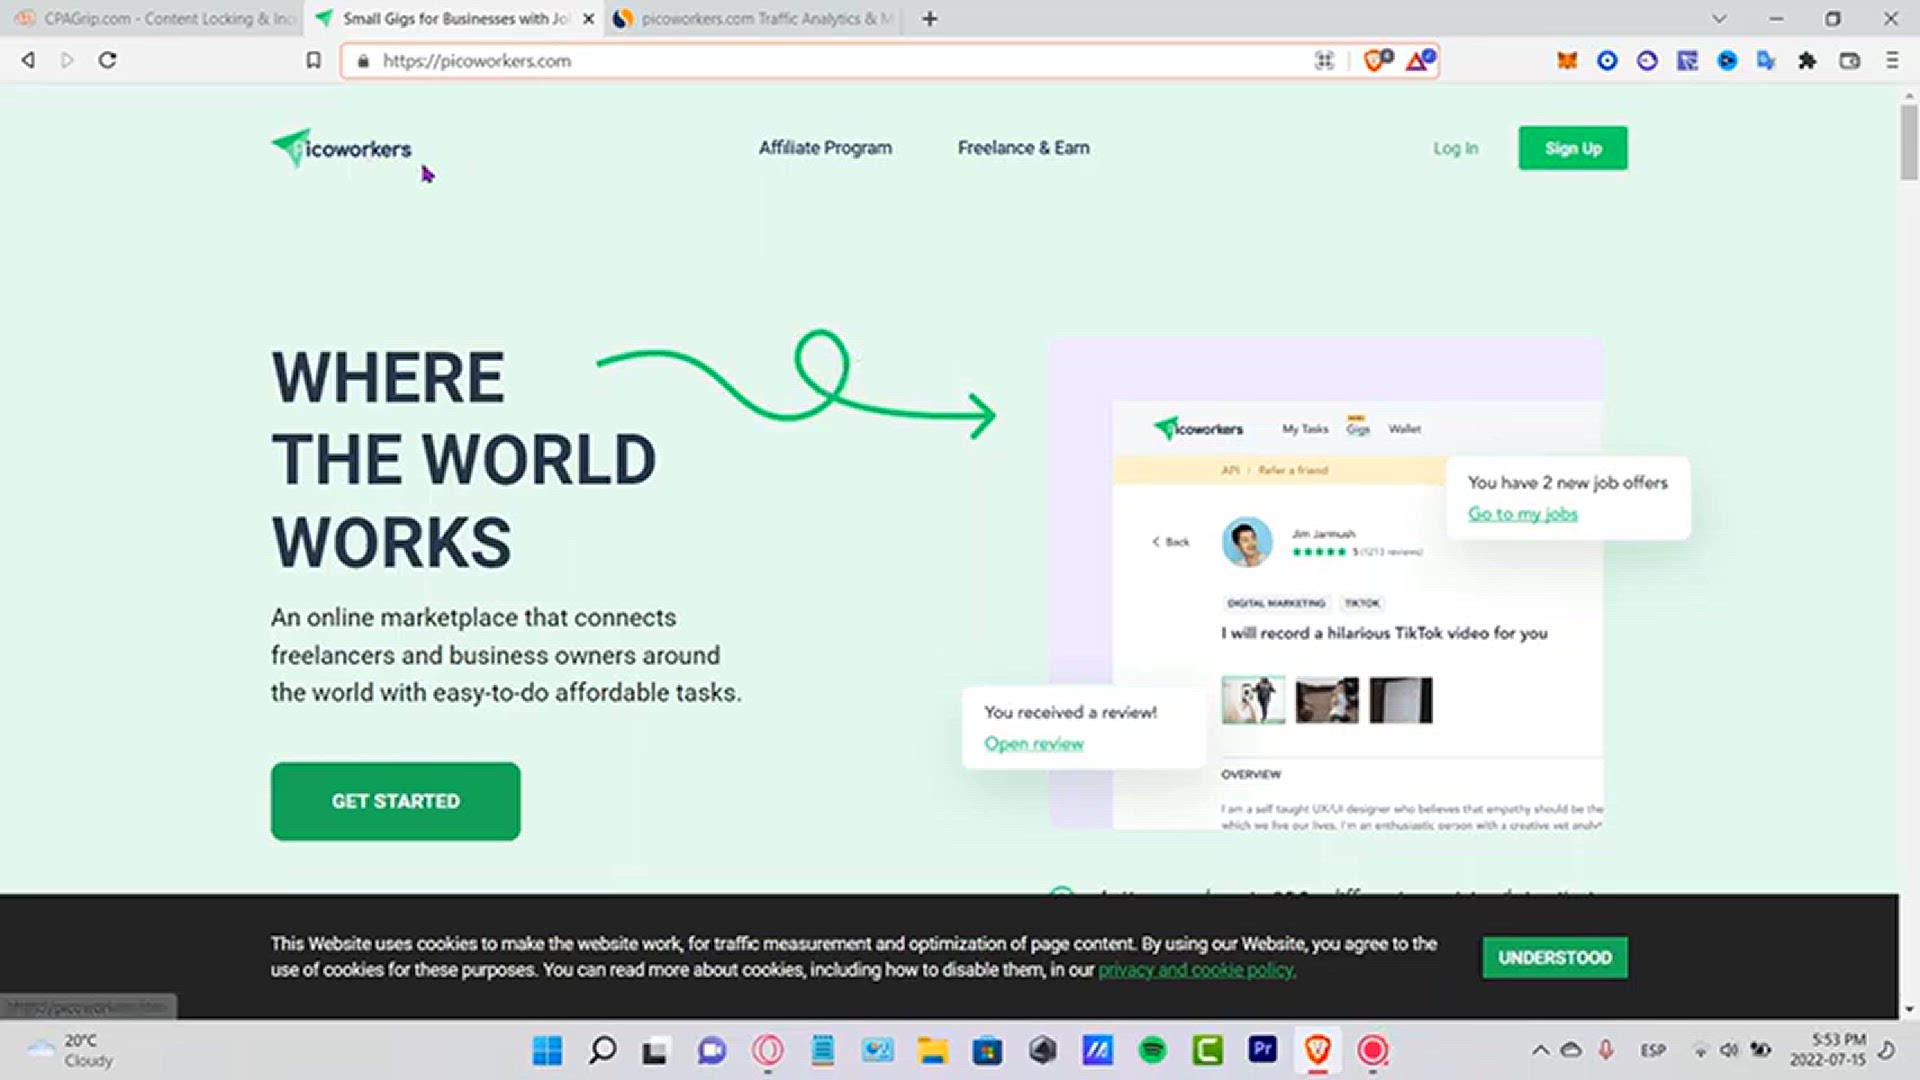The image size is (1920, 1080).
Task: Open the chat taskbar icon
Action: [711, 1050]
